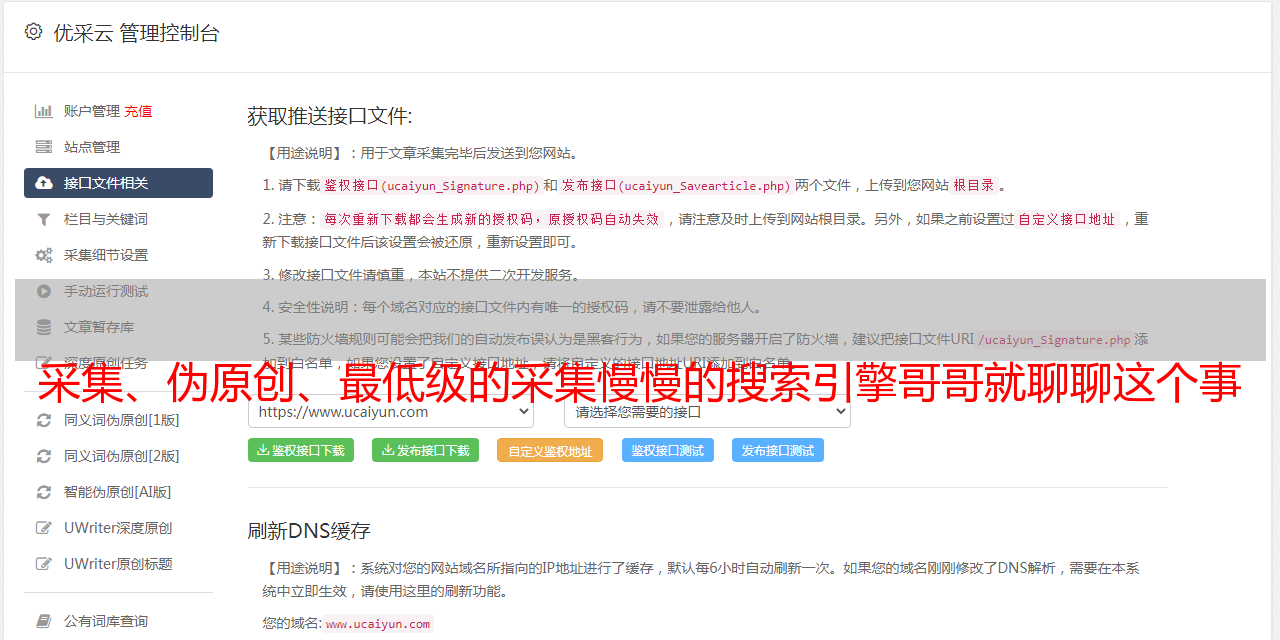Click the filter funnel icon for 栏目与关键词
Screen dimensions: 1280x640
pyautogui.click(x=44, y=219)
